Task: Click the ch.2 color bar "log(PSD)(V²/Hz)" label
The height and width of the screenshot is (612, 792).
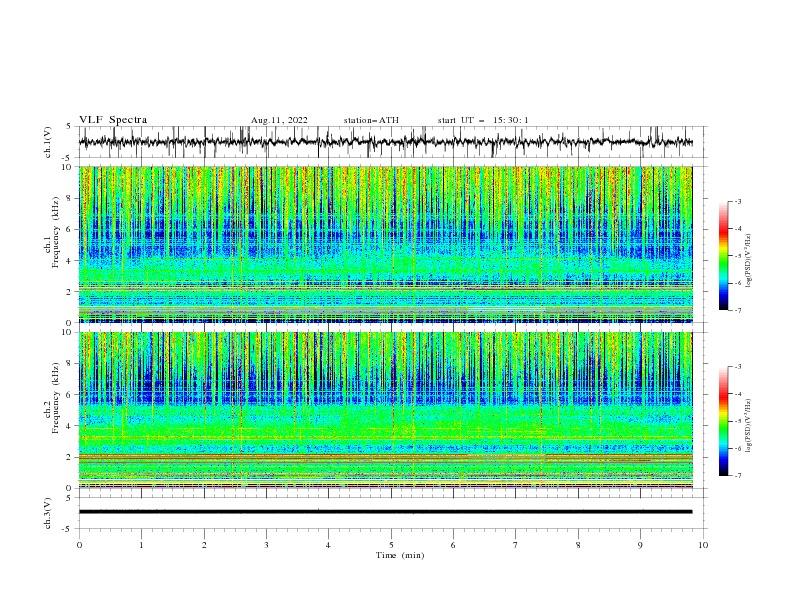Action: (749, 425)
